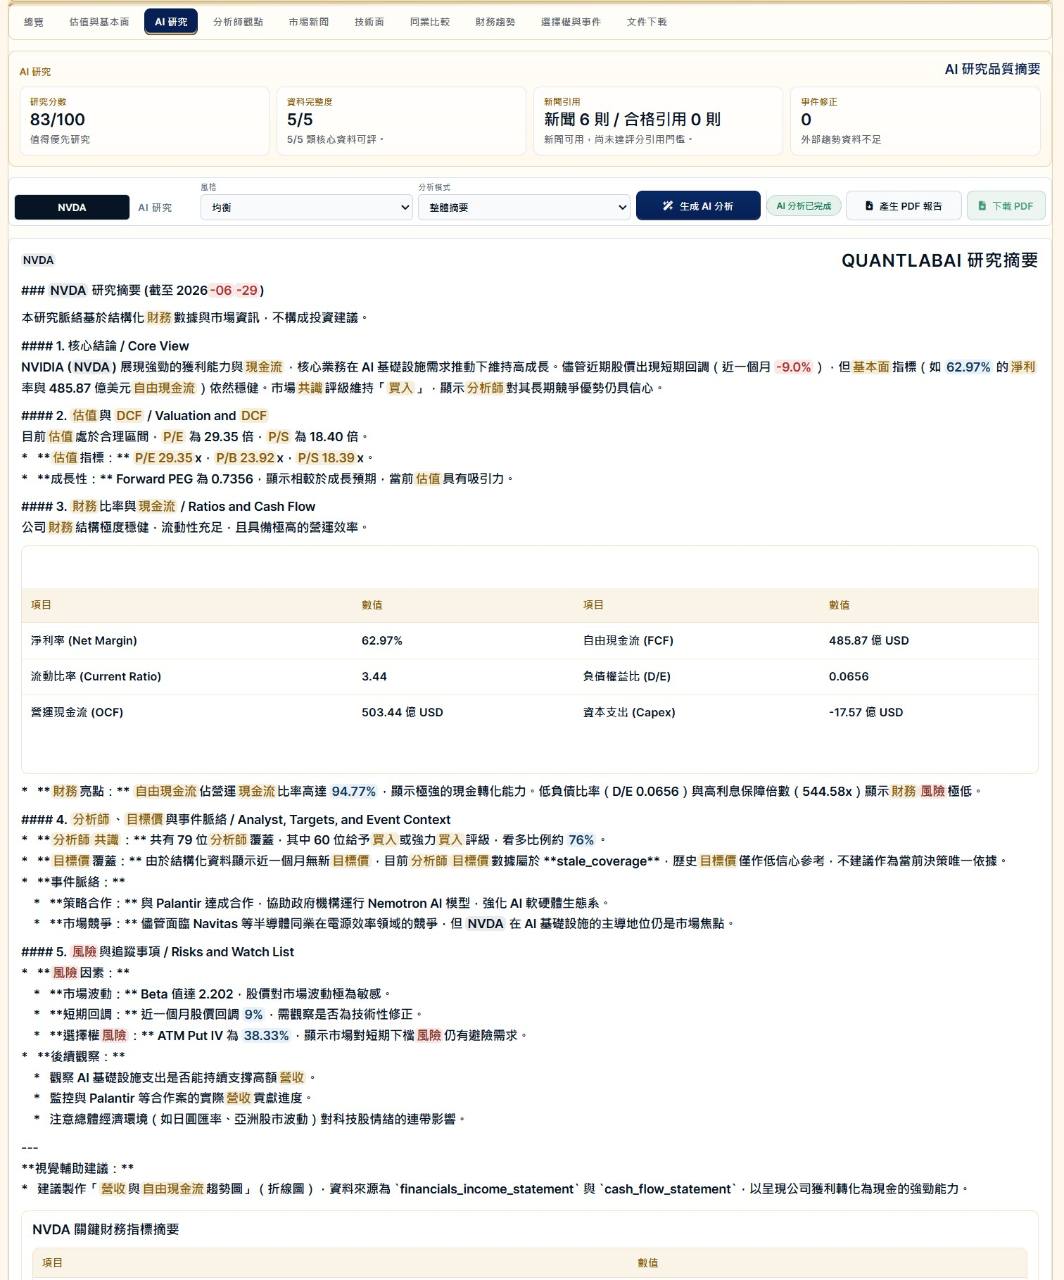Click the highlighted 38.33% figure
1064x1280 pixels.
[x=266, y=1035]
